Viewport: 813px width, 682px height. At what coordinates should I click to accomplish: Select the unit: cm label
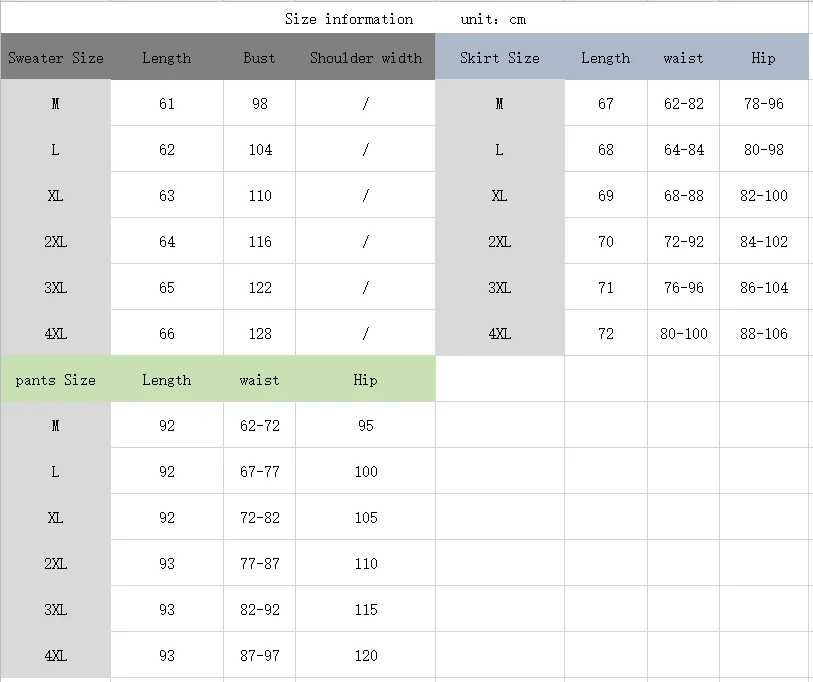tap(493, 19)
